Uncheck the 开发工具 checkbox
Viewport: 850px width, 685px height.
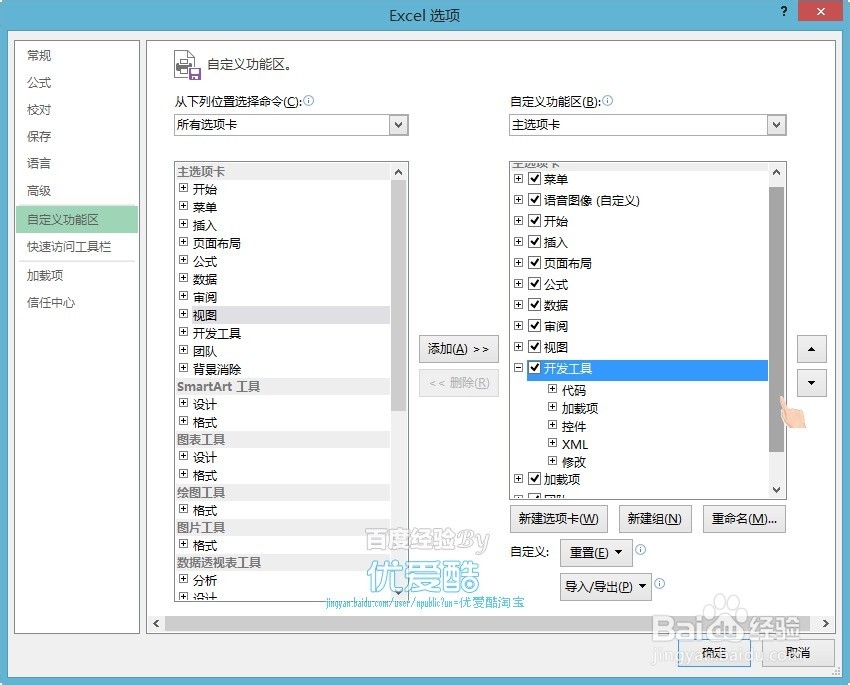535,367
